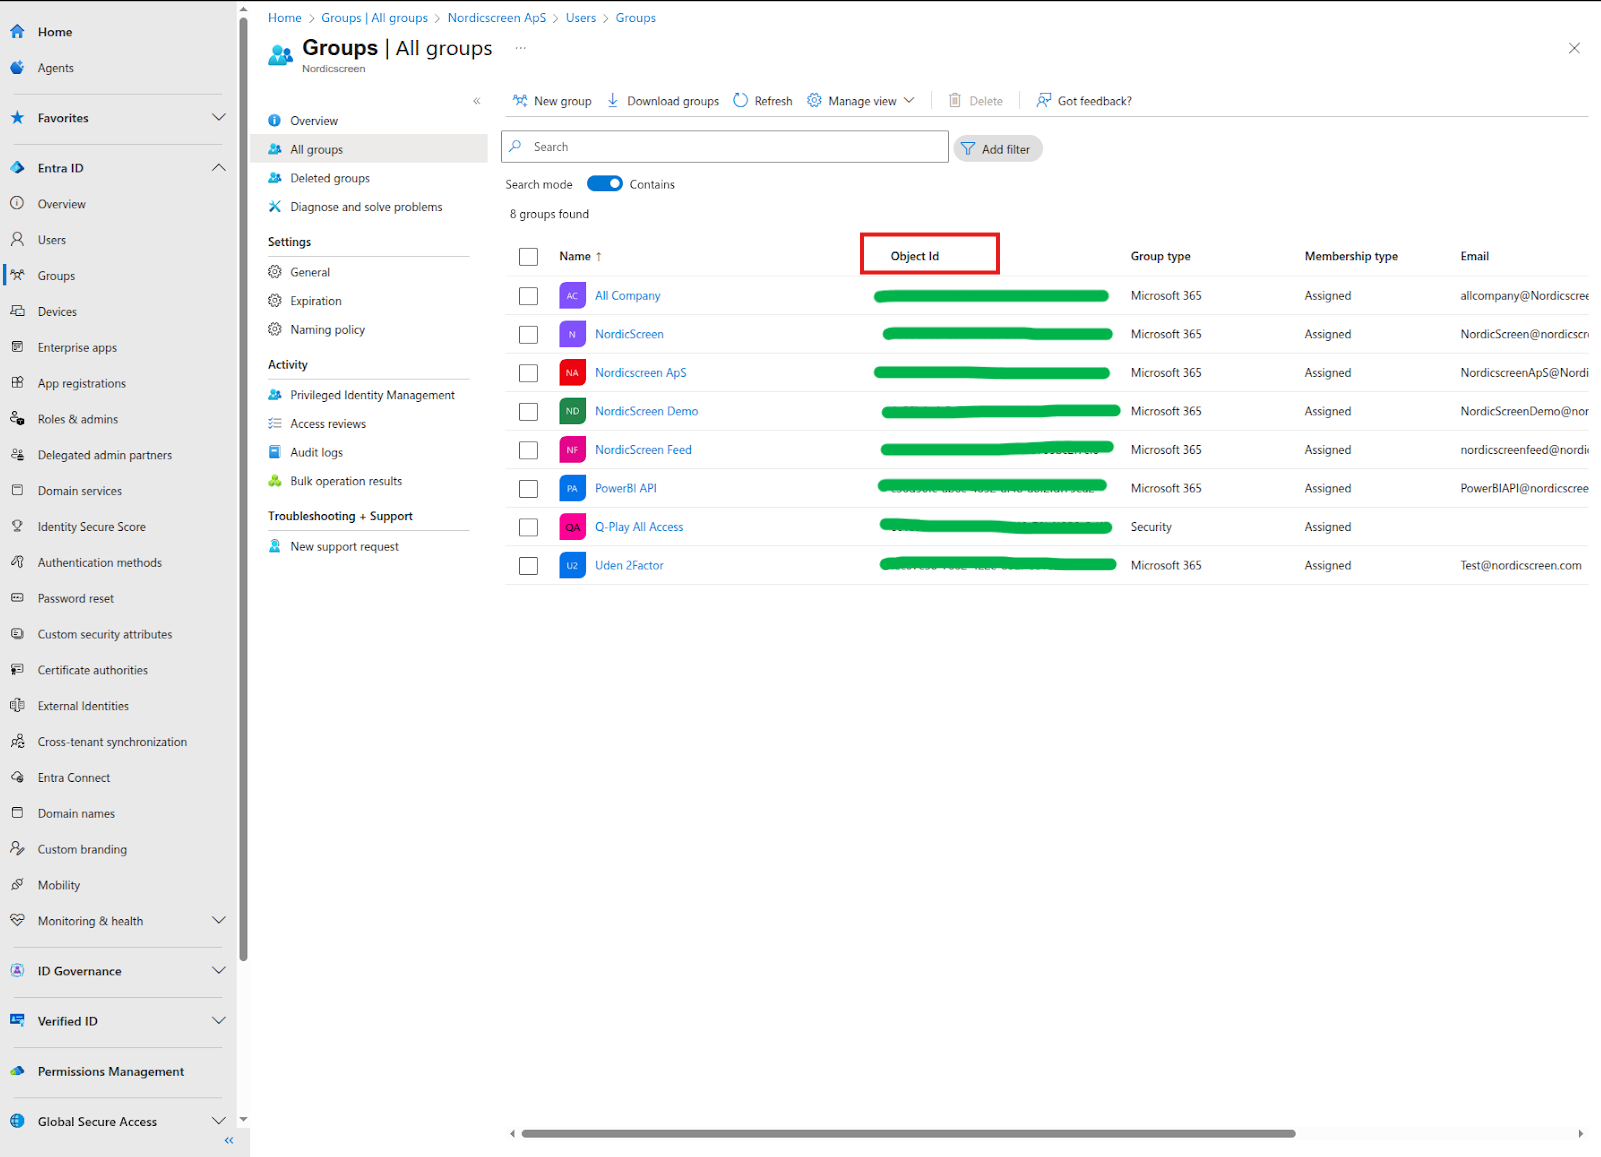This screenshot has height=1157, width=1601.
Task: Open Password reset icon
Action: 17,598
